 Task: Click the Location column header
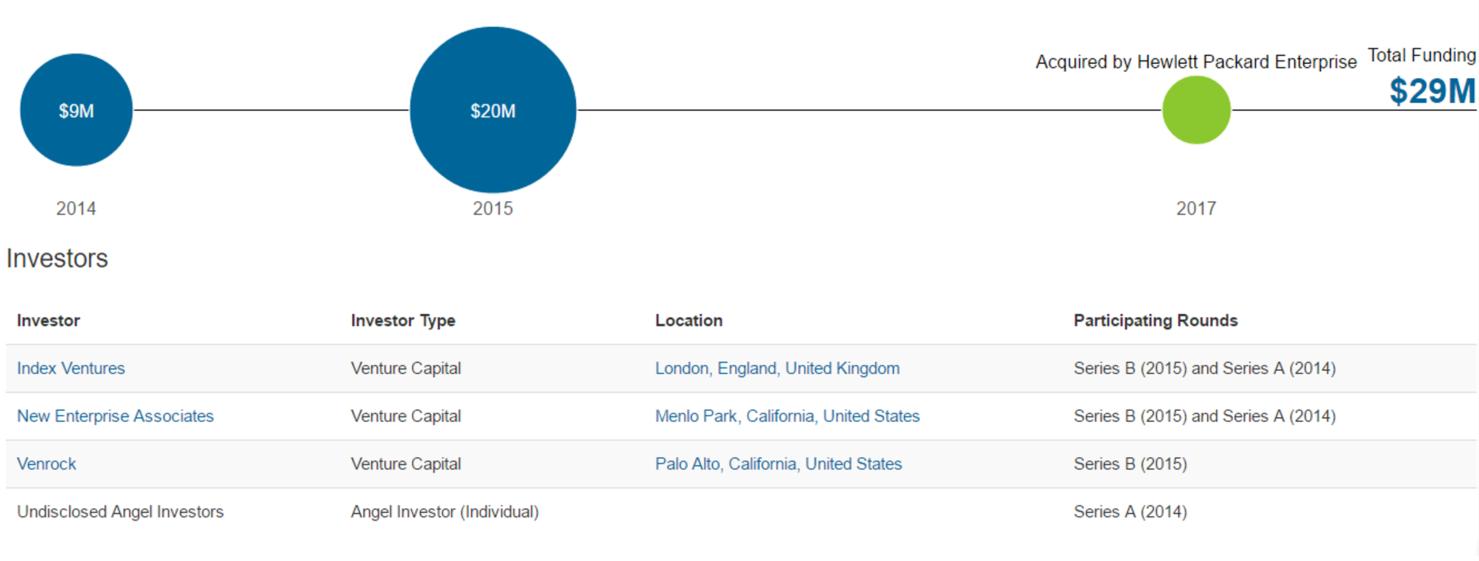click(x=689, y=320)
